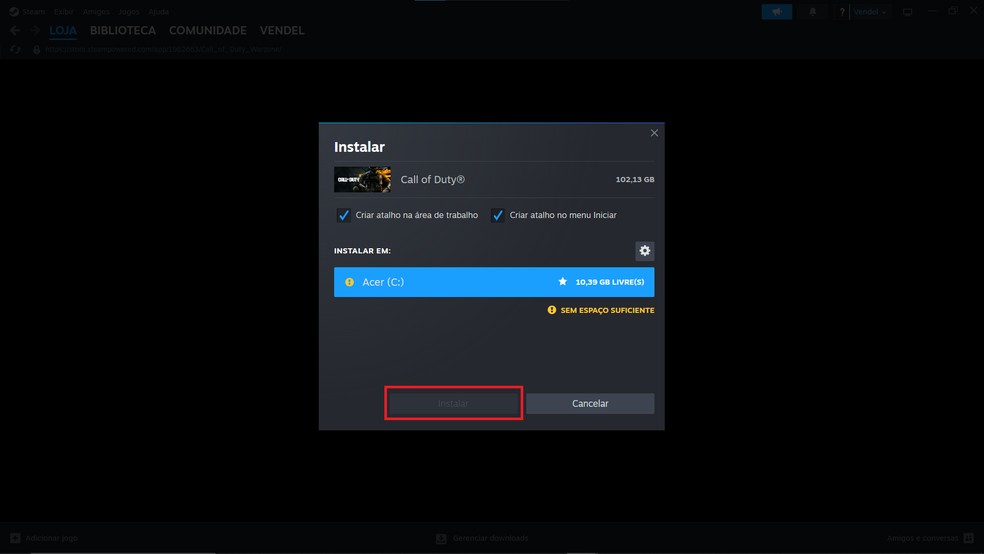Open notifications bell

coord(812,11)
